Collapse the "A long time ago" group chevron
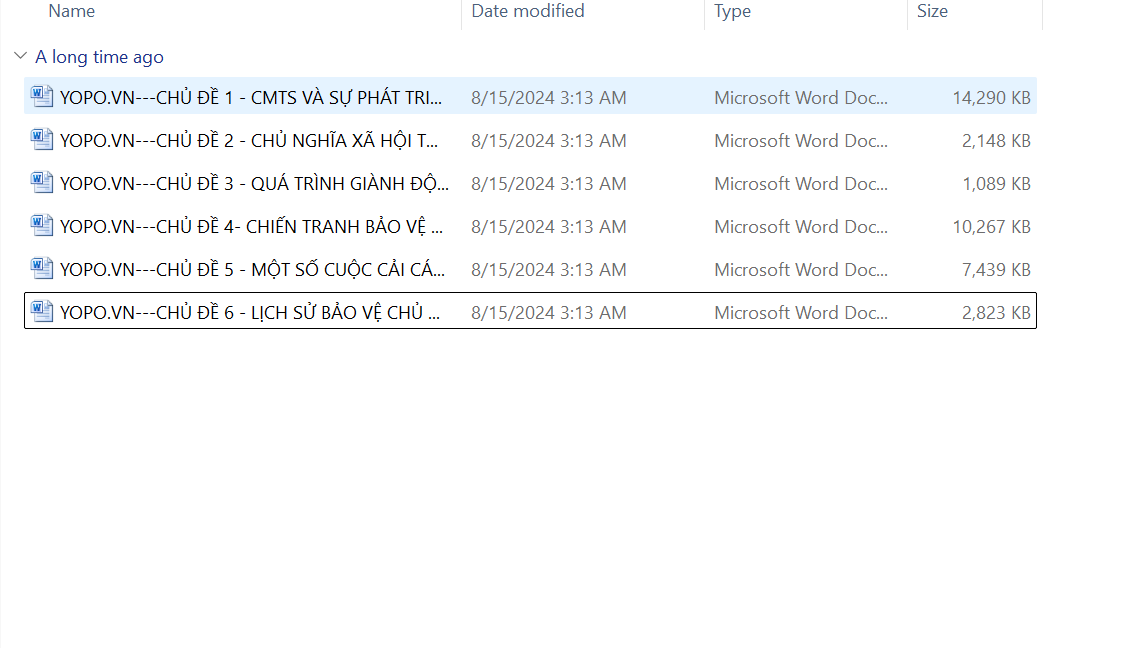Image resolution: width=1136 pixels, height=648 pixels. pos(21,57)
